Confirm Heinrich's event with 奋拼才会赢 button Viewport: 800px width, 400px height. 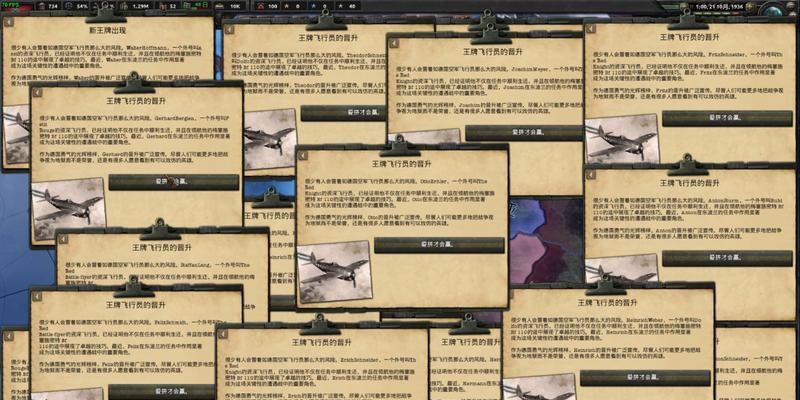(x=645, y=378)
